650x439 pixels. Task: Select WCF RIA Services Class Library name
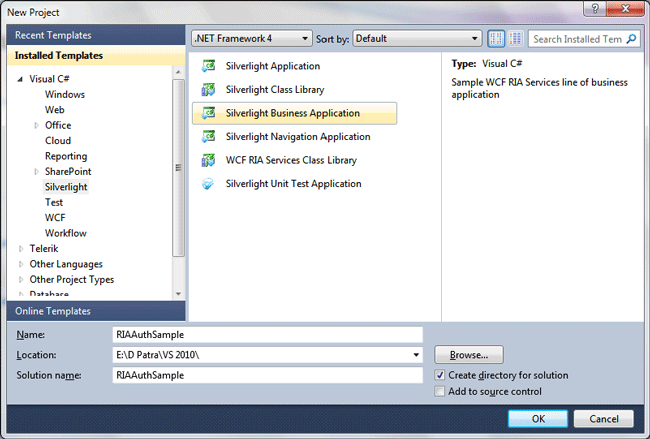pos(291,160)
